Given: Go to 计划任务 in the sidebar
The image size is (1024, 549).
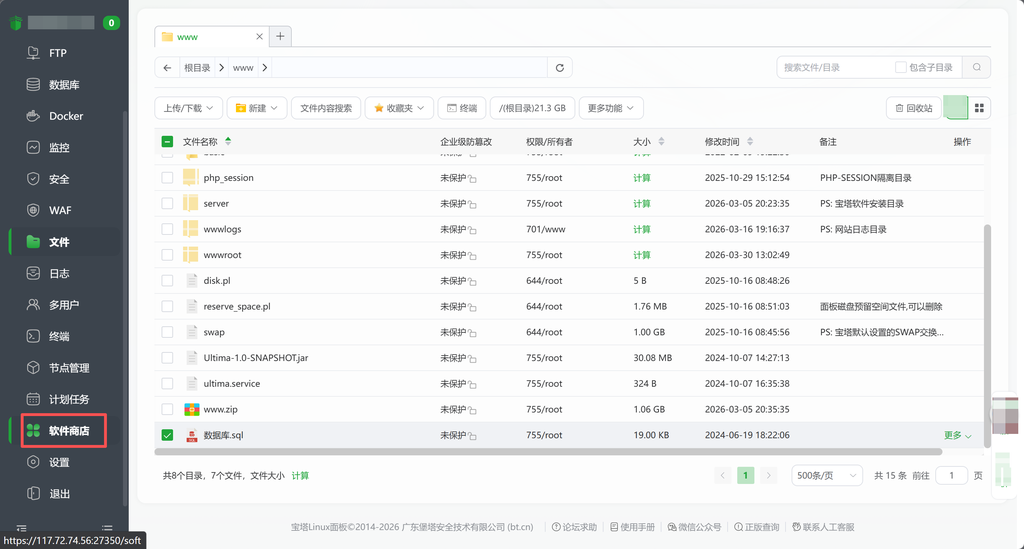Looking at the screenshot, I should (x=69, y=399).
